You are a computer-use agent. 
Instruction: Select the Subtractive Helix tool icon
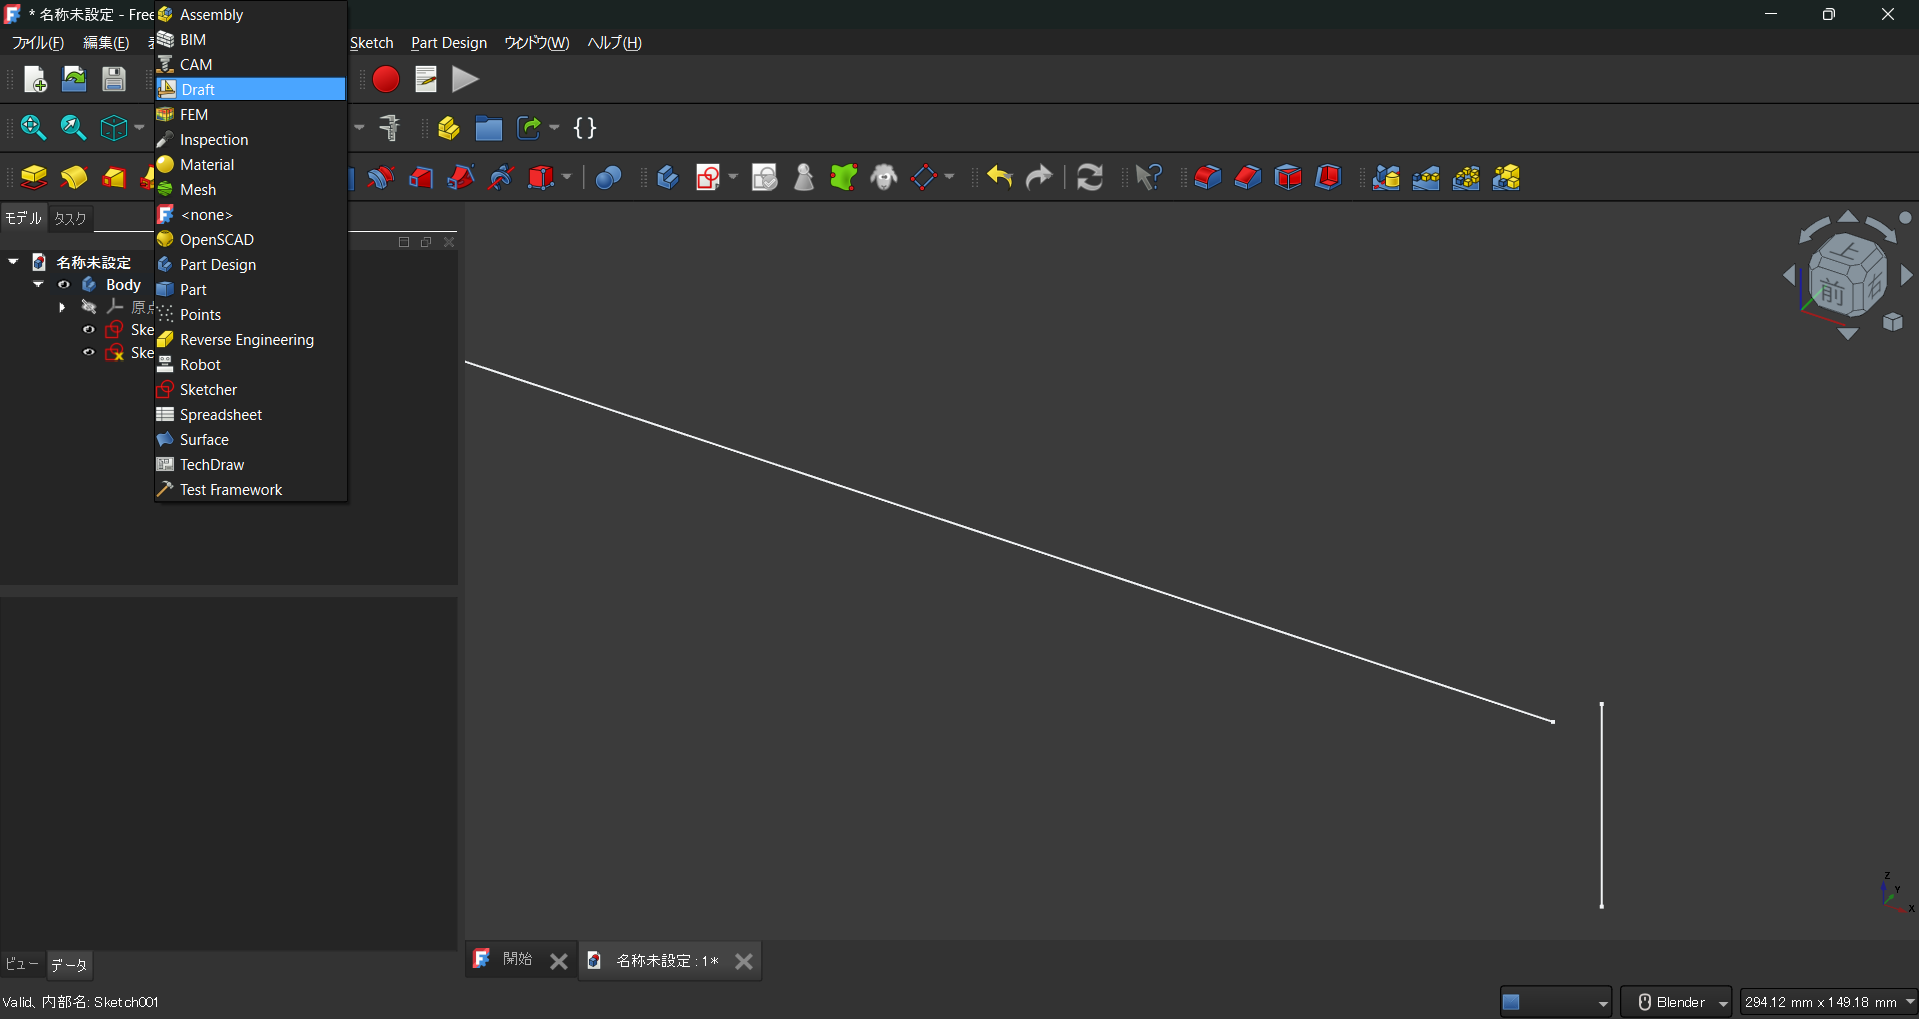[501, 178]
